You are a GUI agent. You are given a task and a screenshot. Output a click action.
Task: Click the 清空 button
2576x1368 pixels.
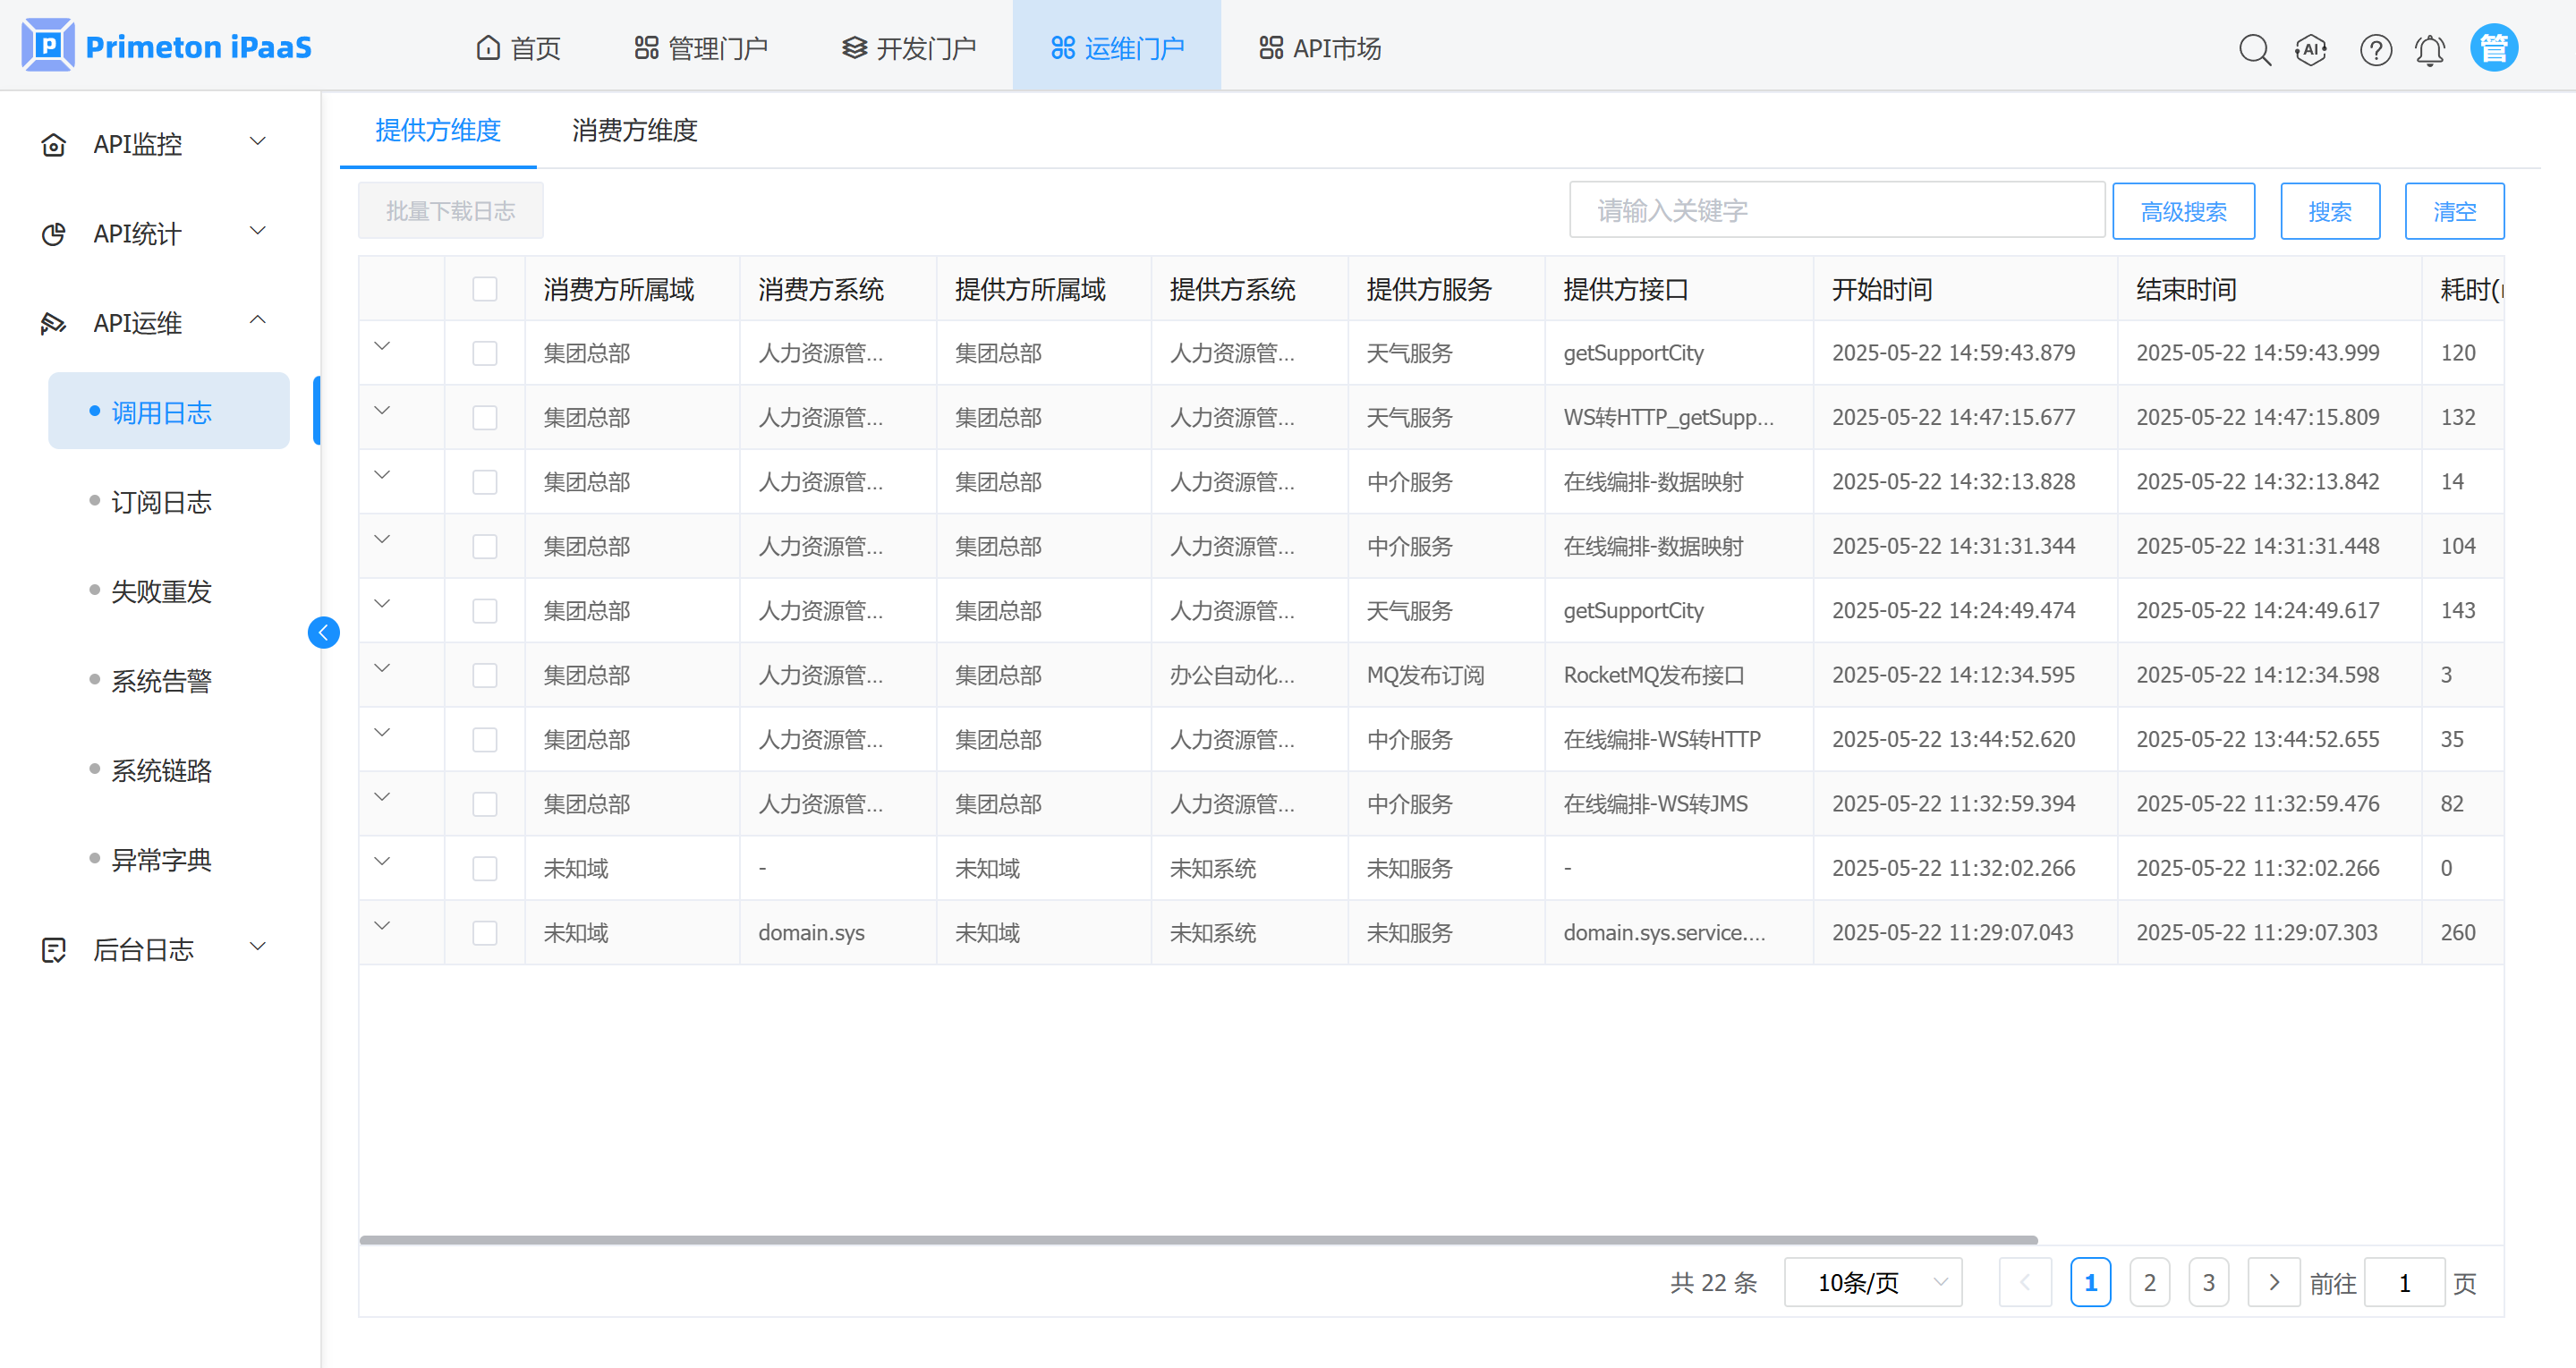2453,211
